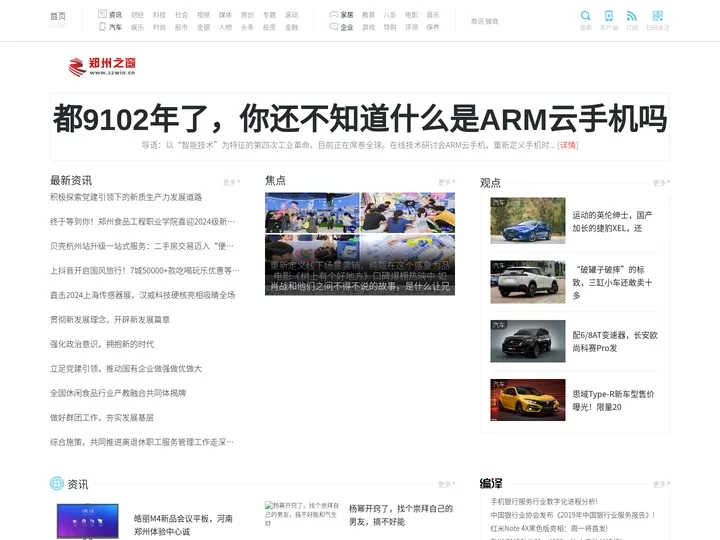The image size is (720, 540).
Task: Click the blue car thumbnail
Action: point(528,220)
